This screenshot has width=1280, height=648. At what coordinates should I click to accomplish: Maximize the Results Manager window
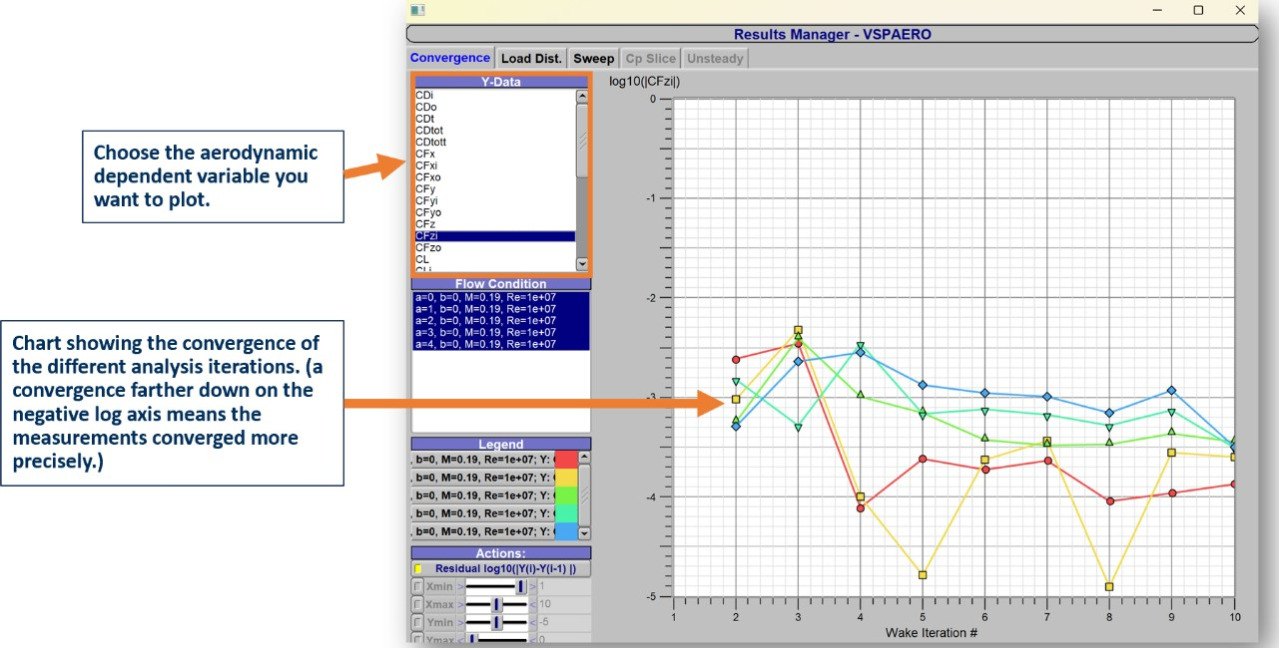[1198, 10]
